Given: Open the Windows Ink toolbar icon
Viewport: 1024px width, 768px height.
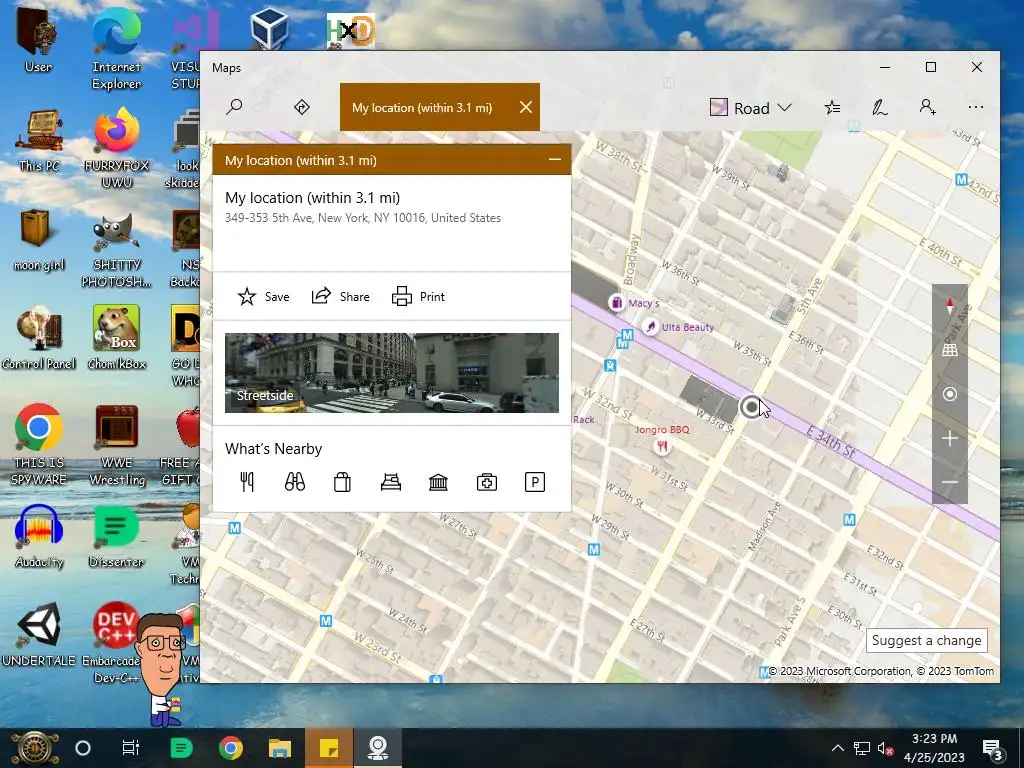Looking at the screenshot, I should [880, 107].
